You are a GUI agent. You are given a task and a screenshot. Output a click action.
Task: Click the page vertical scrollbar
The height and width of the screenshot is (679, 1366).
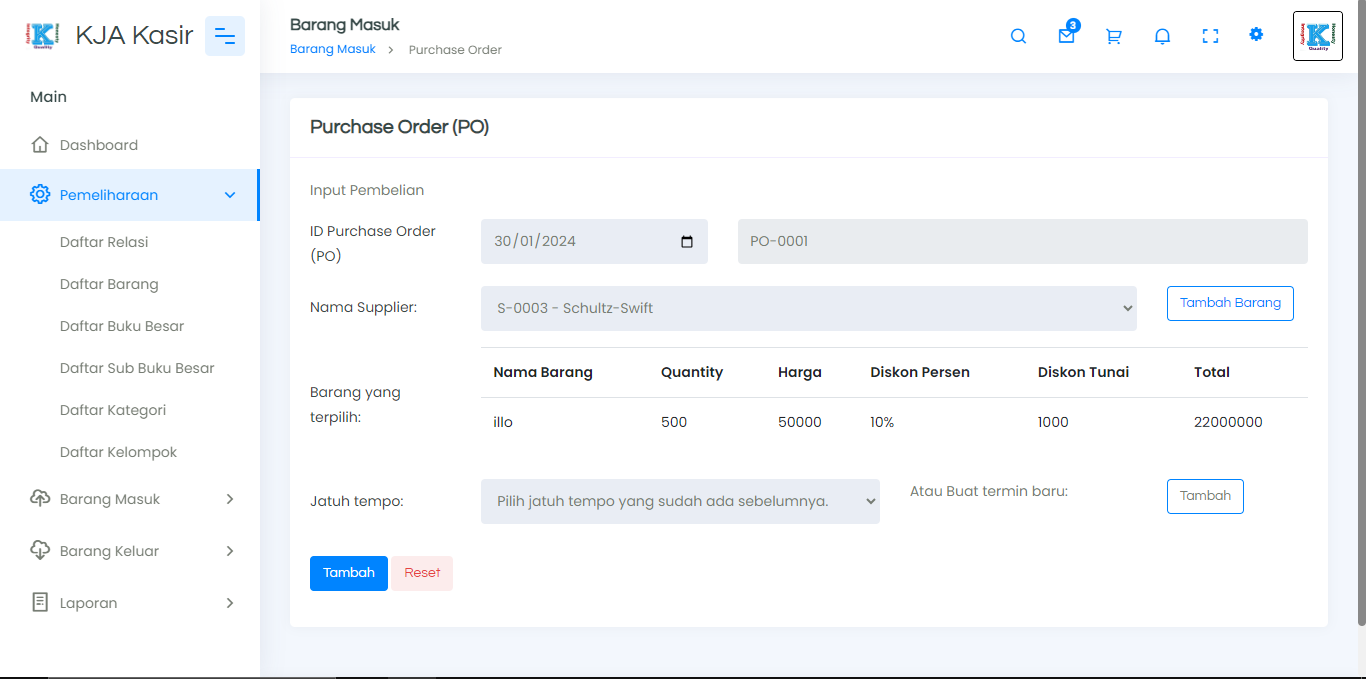1361,312
